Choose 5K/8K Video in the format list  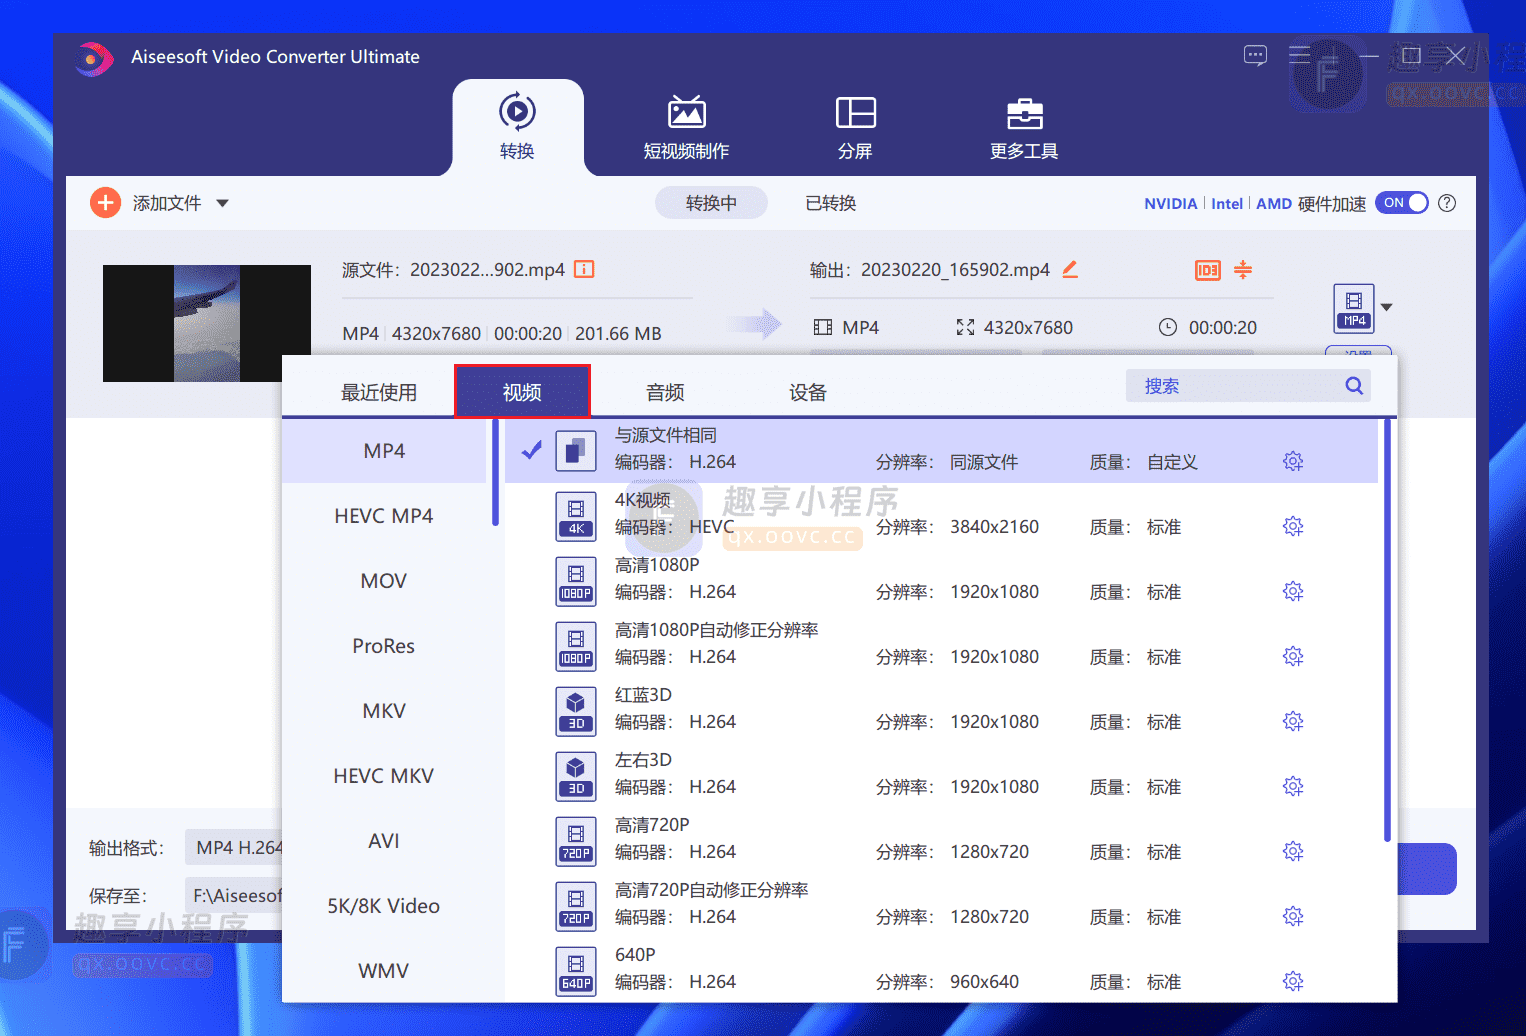click(x=384, y=906)
